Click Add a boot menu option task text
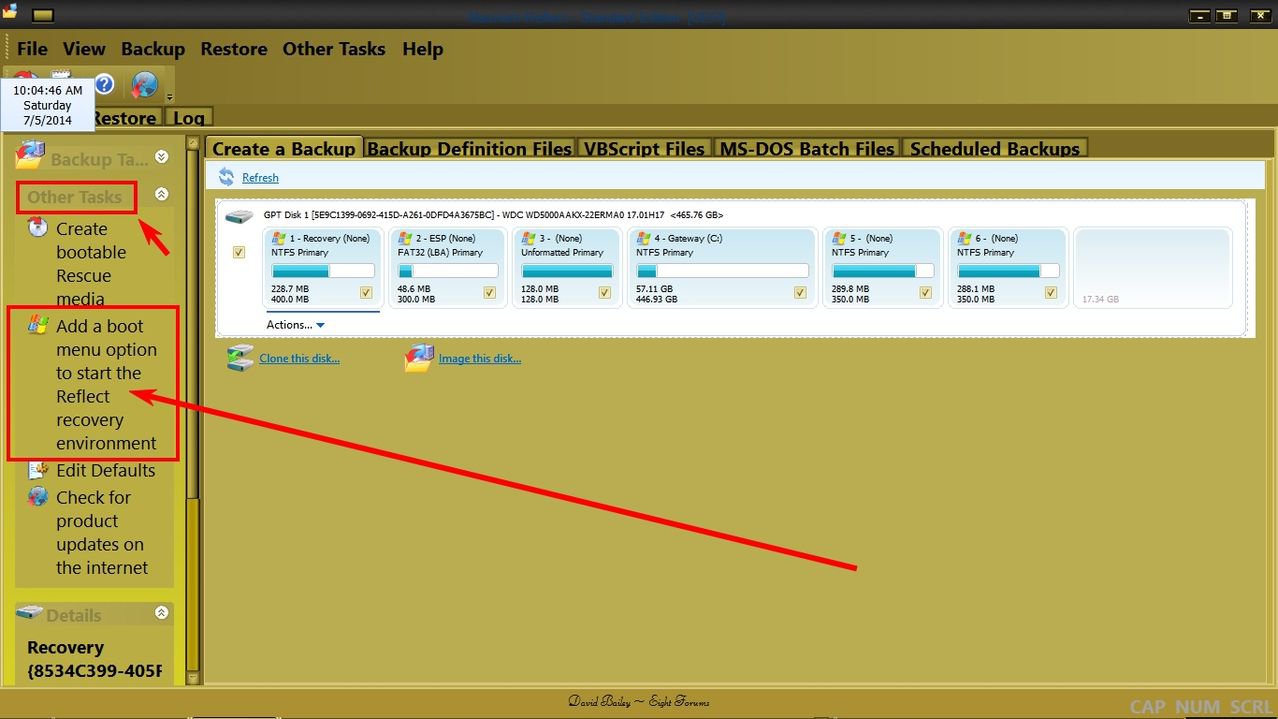This screenshot has width=1278, height=719. click(106, 384)
